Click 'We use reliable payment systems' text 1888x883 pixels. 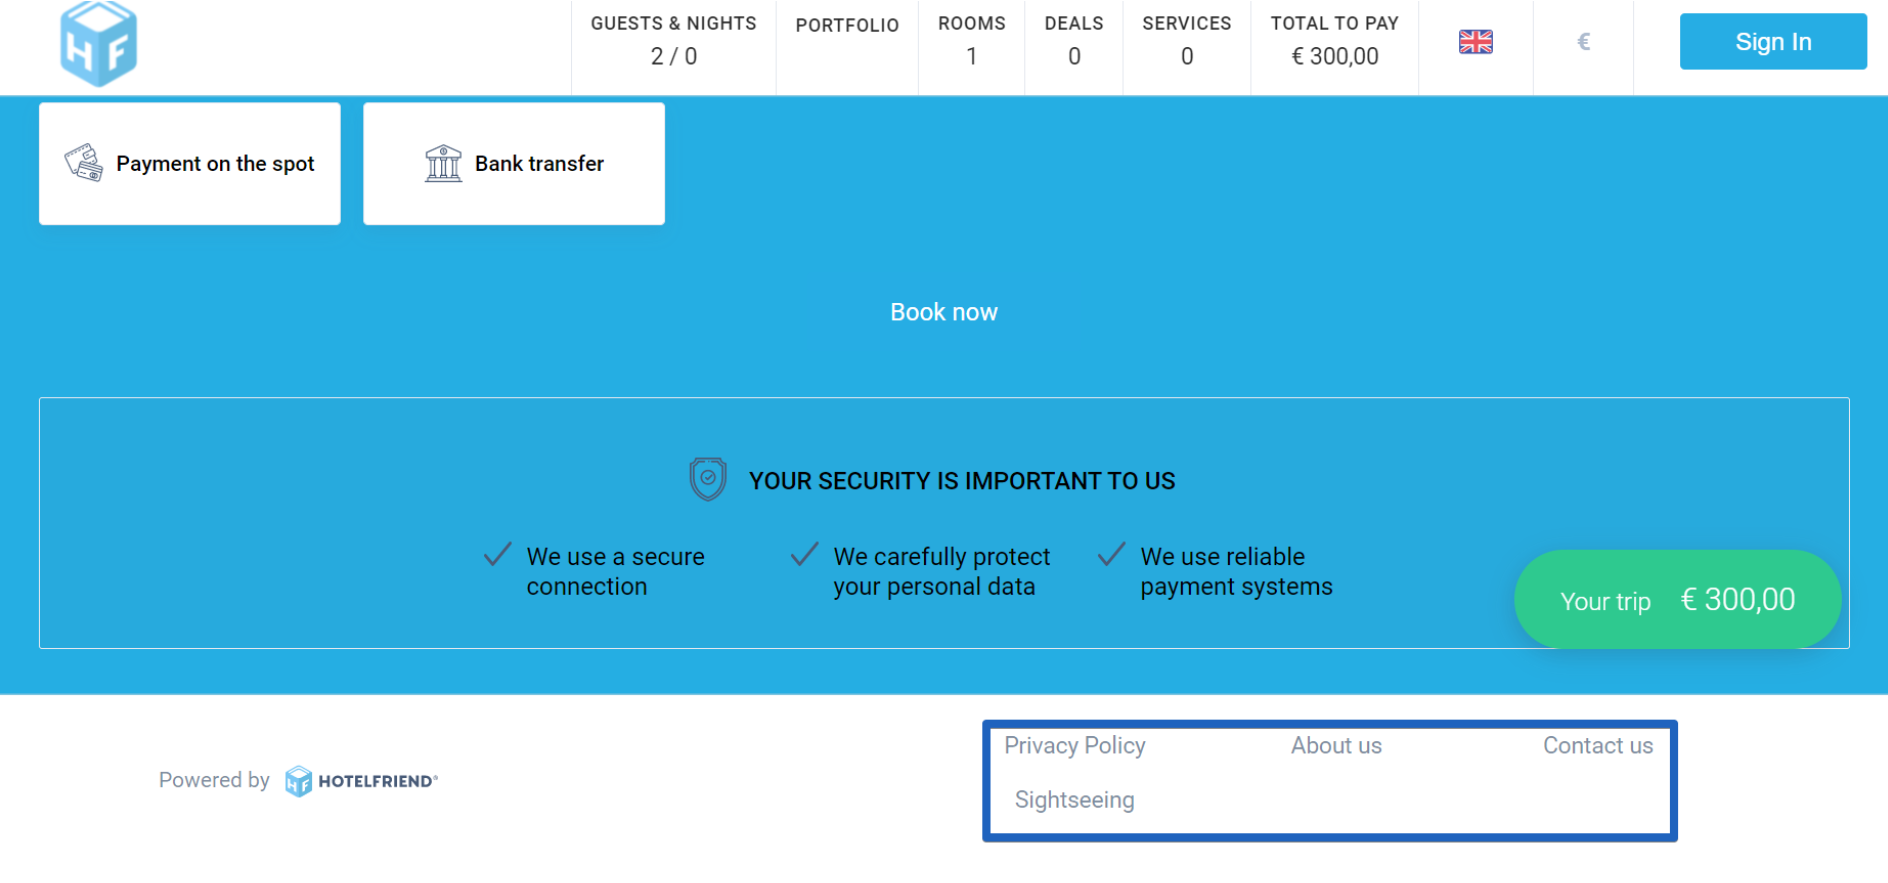[x=1236, y=572]
